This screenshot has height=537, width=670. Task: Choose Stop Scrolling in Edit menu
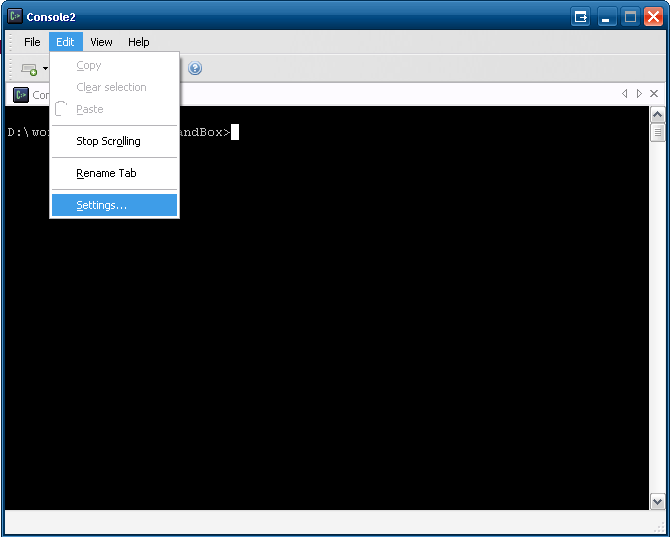click(x=114, y=141)
